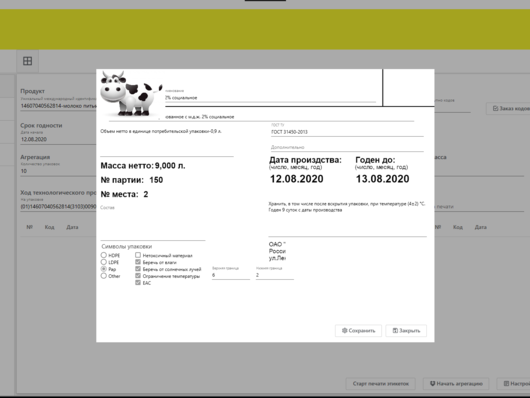This screenshot has height=398, width=530.
Task: Click the aggregation package count field 10
Action: 58,171
